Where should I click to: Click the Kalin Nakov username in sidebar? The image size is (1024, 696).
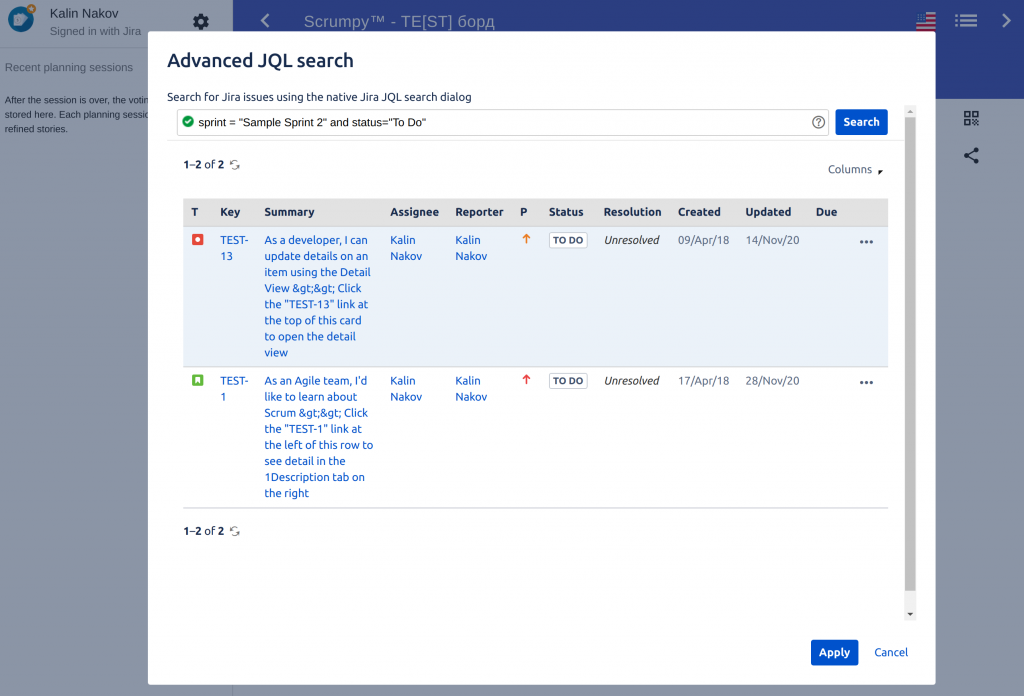(84, 13)
